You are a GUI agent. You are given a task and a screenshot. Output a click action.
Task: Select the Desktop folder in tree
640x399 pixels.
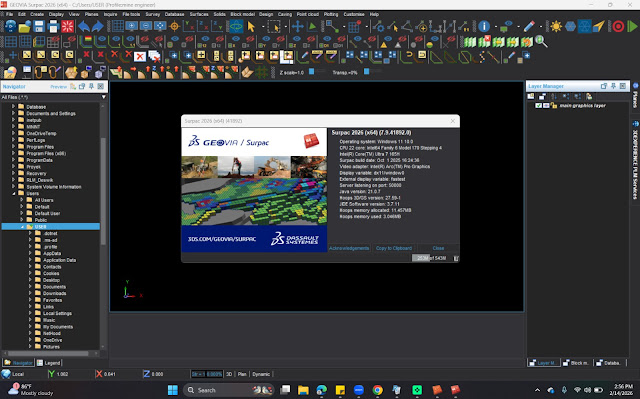(51, 280)
